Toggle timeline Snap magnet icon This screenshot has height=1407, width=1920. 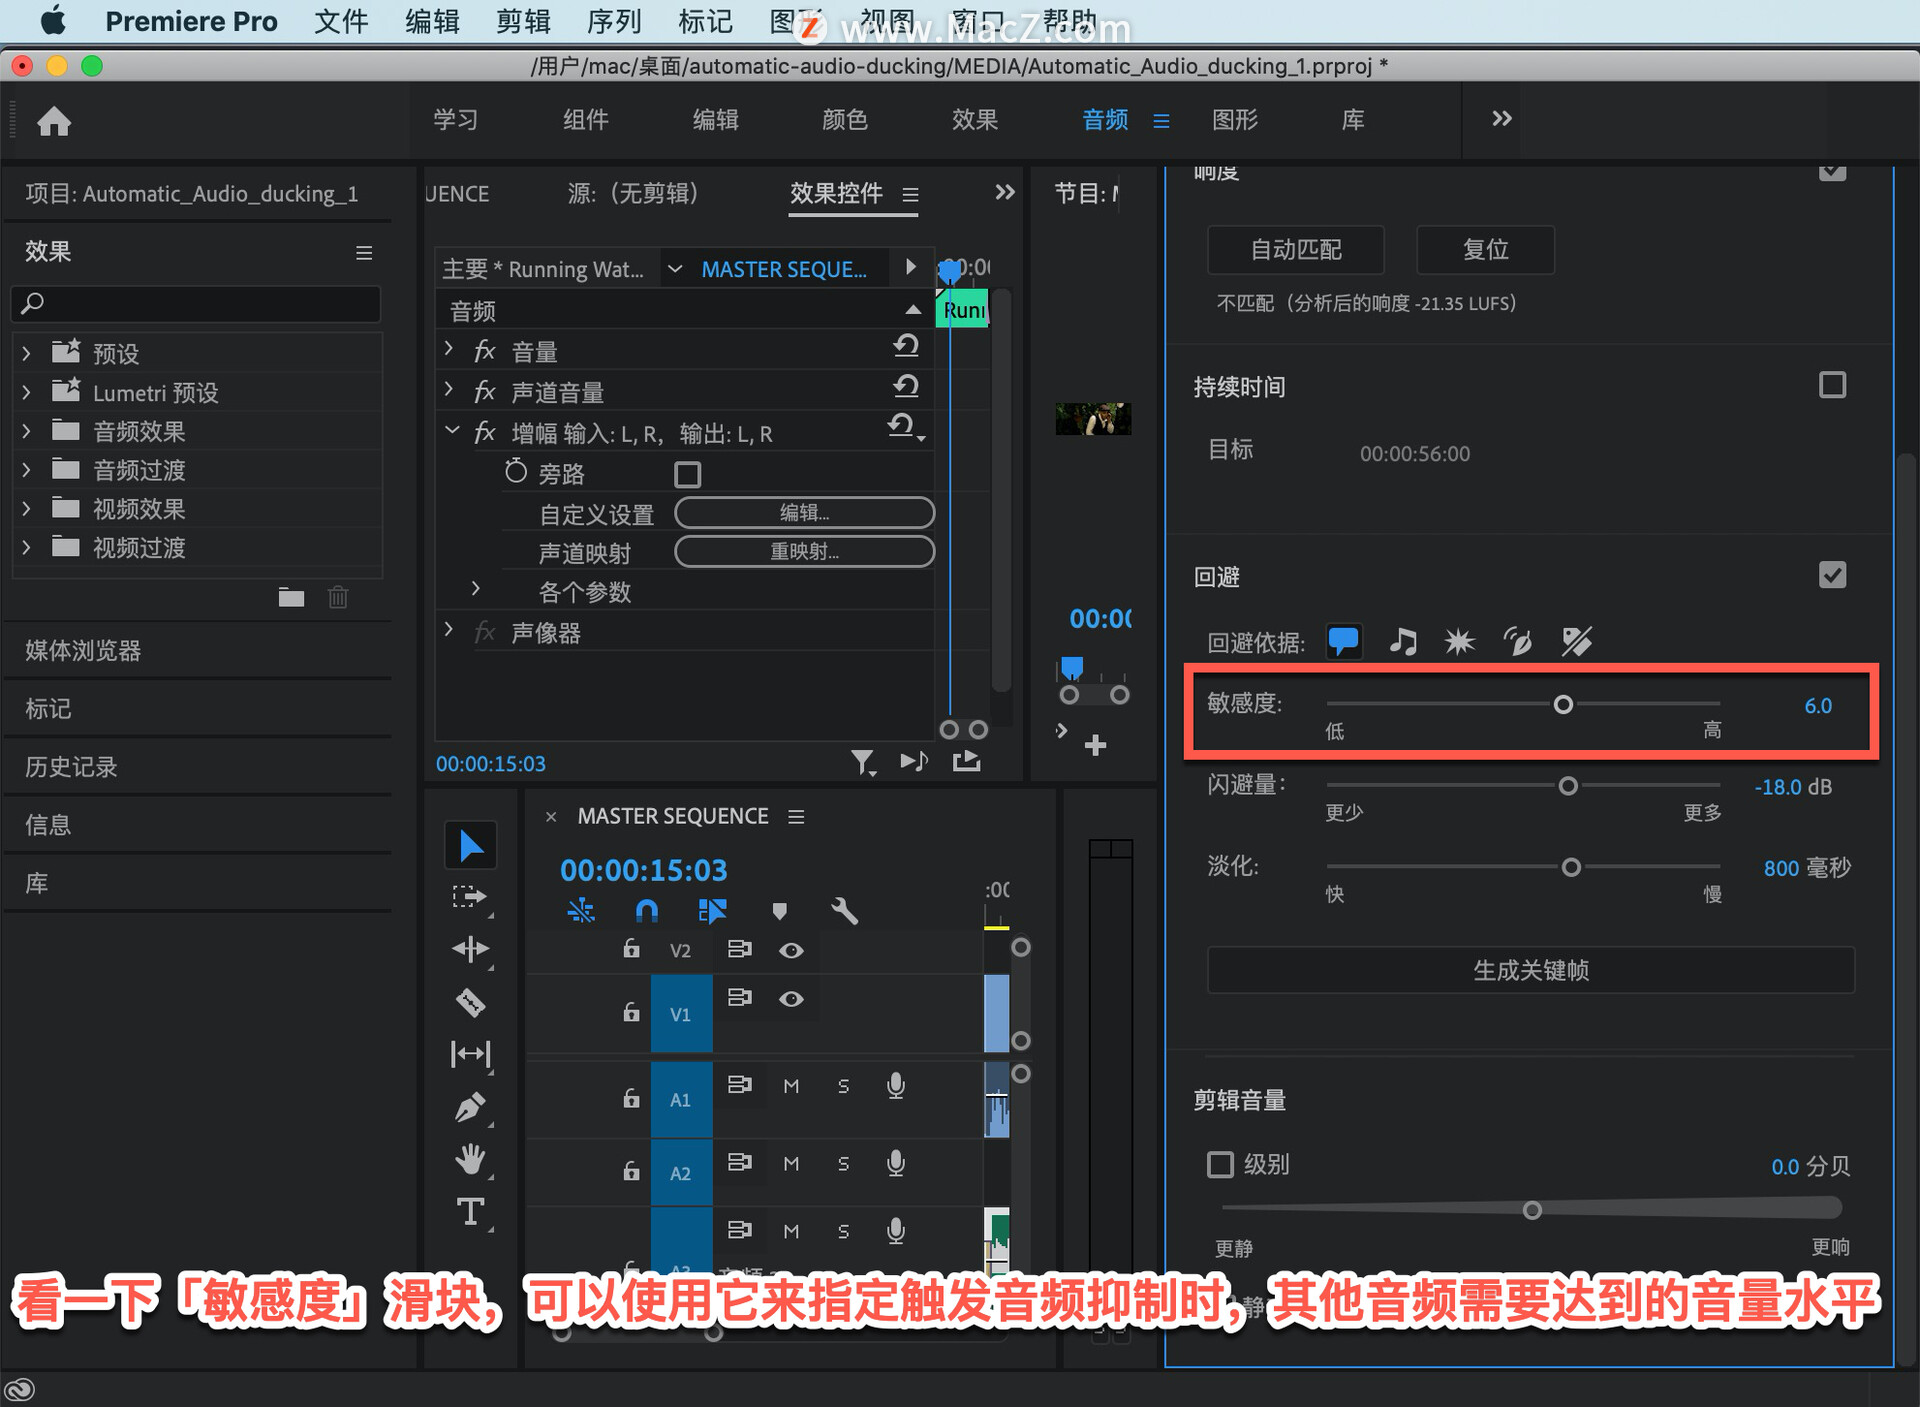pos(647,910)
